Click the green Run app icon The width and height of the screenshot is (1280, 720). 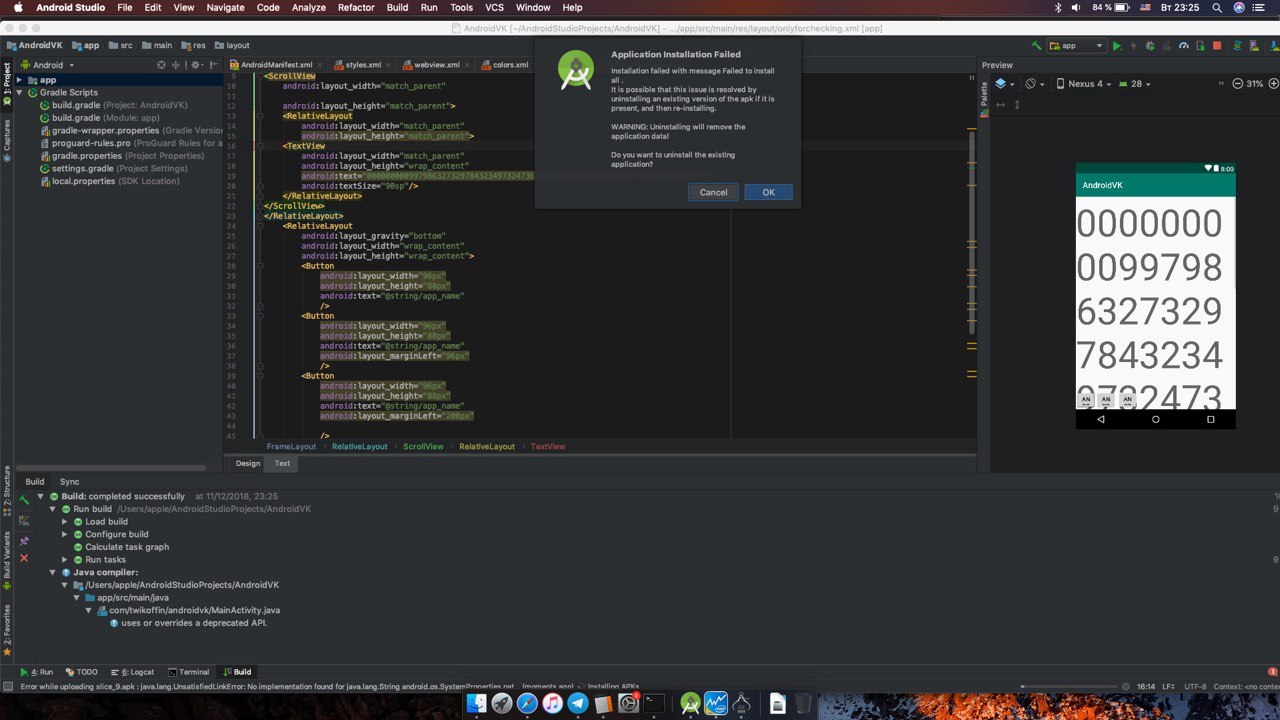pos(1117,46)
